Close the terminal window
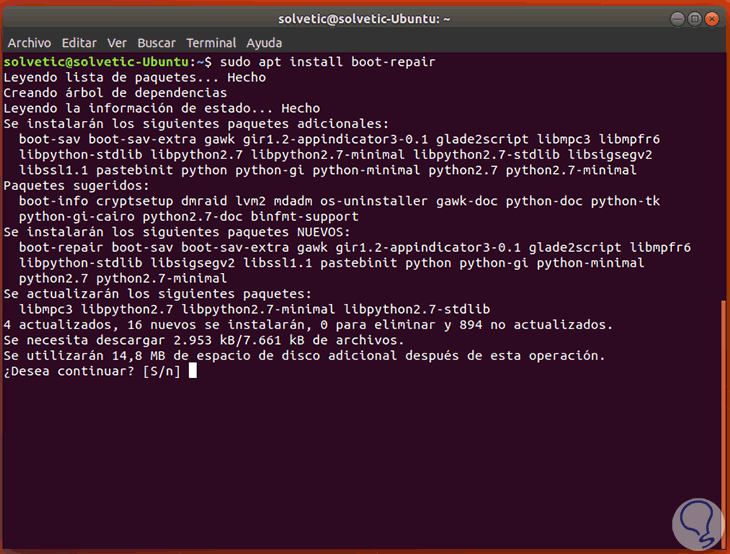The width and height of the screenshot is (730, 554). [x=712, y=19]
